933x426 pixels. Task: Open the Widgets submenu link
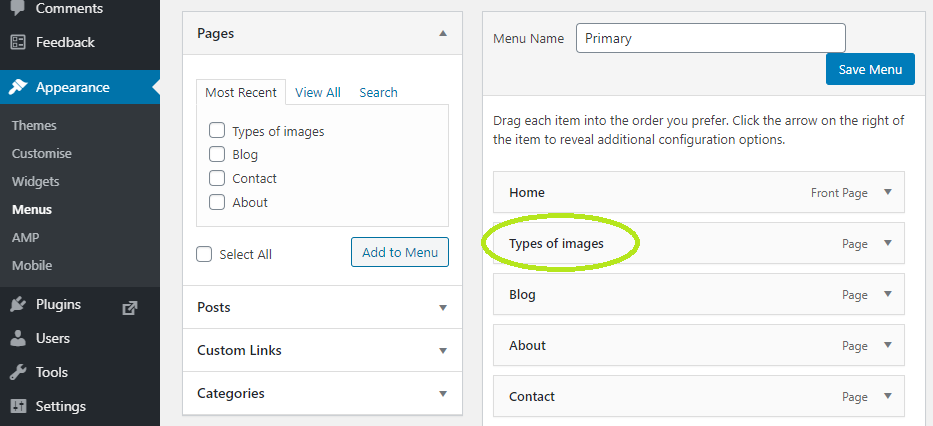pyautogui.click(x=36, y=181)
